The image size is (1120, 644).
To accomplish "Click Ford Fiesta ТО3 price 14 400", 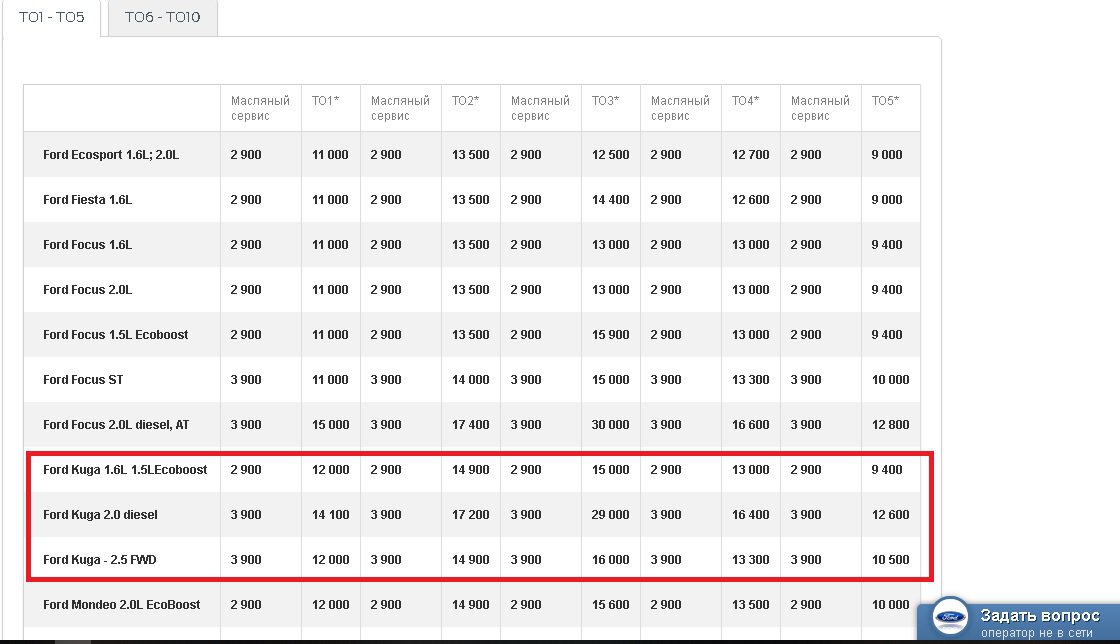I will pos(610,199).
